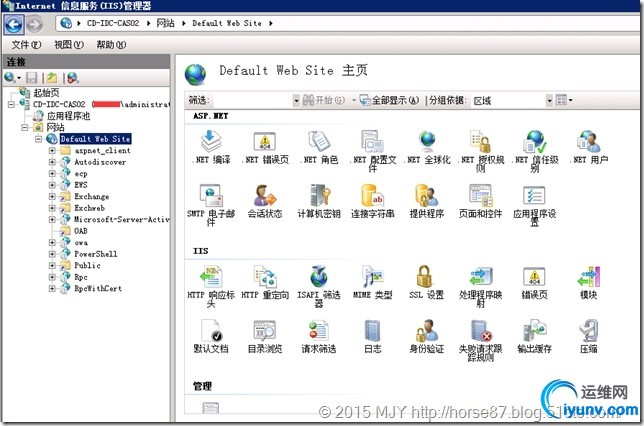The image size is (644, 426).
Task: Expand the EWS tree node
Action: pyautogui.click(x=52, y=185)
